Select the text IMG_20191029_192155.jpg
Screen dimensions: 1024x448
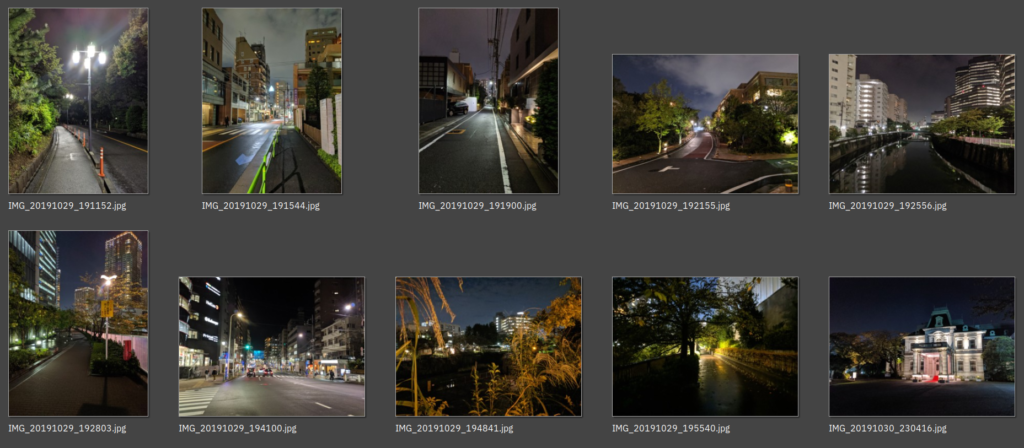point(671,206)
